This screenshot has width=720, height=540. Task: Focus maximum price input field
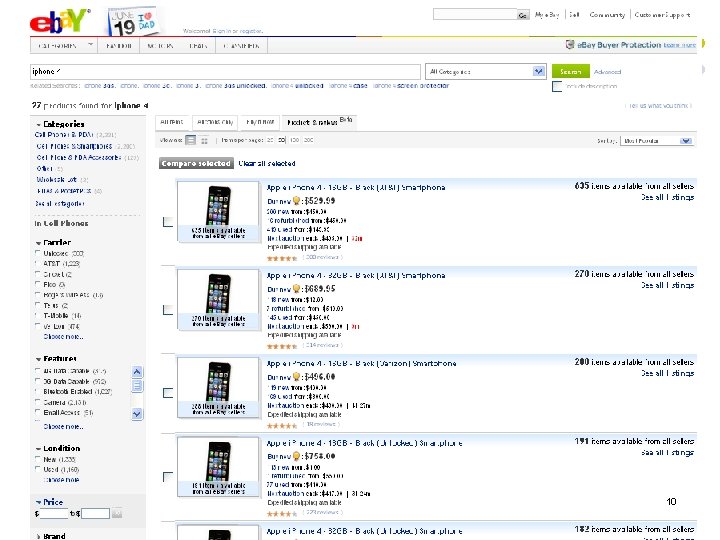95,513
